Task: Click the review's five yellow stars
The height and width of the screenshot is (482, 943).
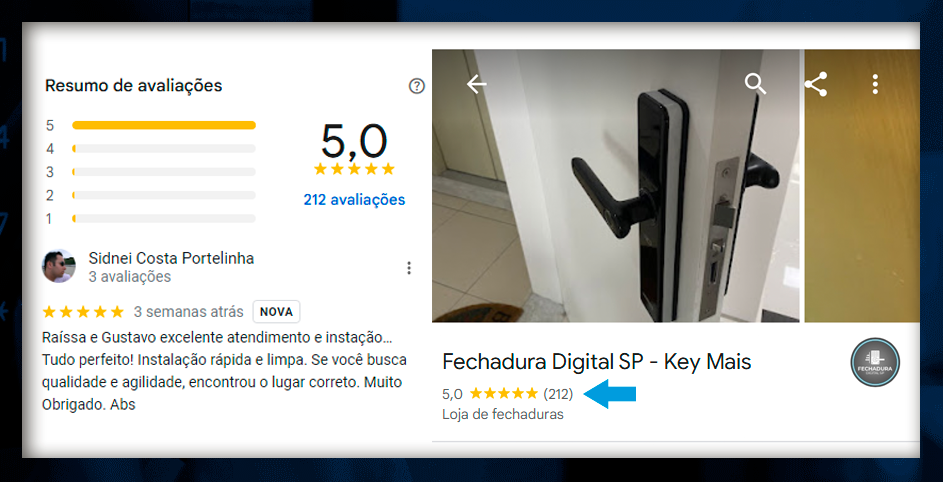Action: (83, 312)
